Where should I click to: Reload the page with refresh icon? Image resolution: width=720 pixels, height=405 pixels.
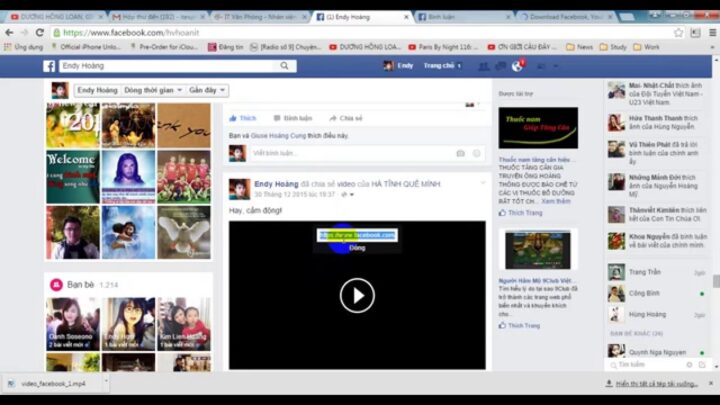(x=40, y=33)
